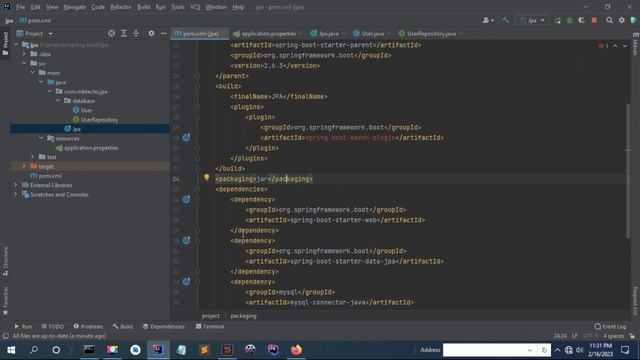Open the Jpa run configuration dropdown

point(532,20)
